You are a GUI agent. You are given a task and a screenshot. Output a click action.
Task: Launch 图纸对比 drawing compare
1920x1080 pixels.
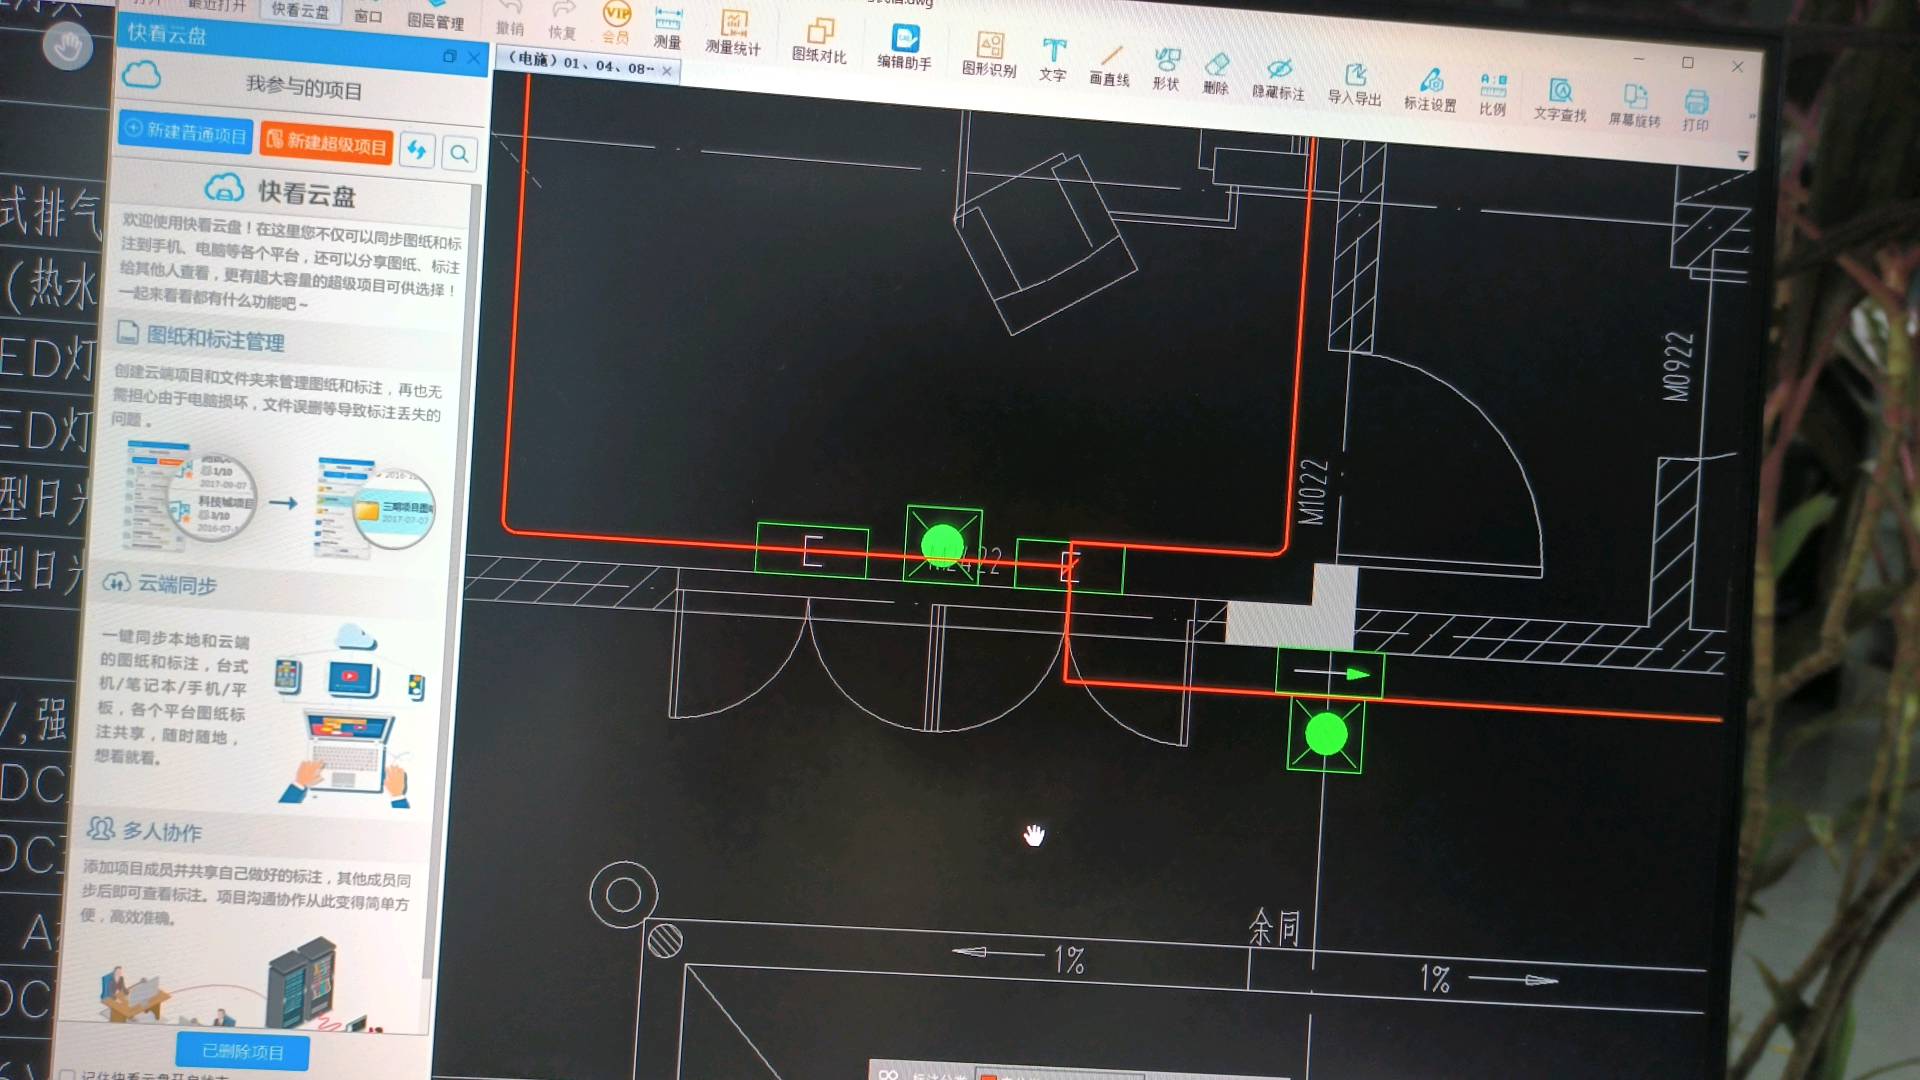coord(819,42)
